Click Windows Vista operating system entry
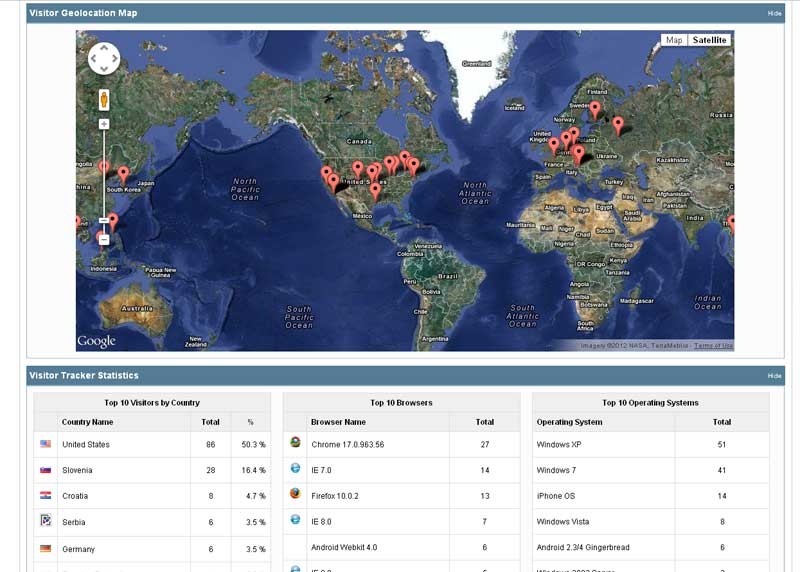 coord(563,521)
